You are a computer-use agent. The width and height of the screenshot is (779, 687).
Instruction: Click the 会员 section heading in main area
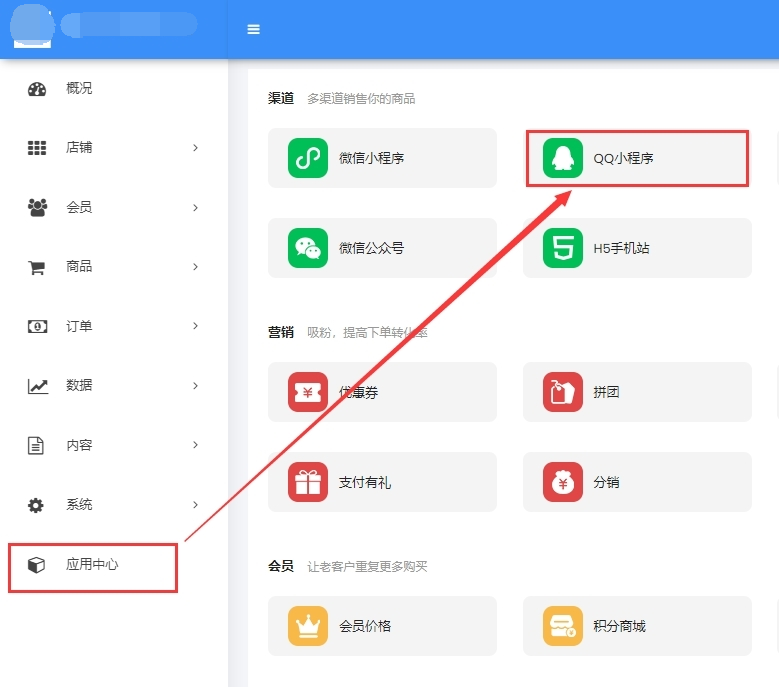click(281, 566)
